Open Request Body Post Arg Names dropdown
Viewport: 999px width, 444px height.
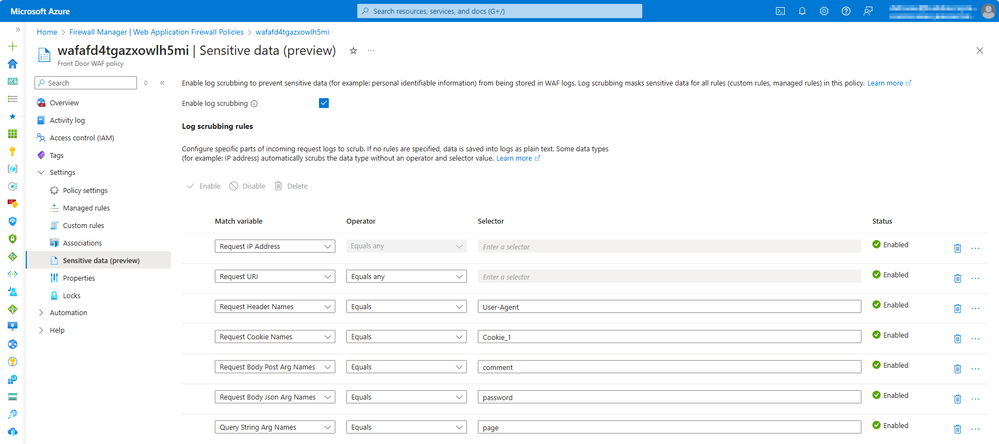point(275,367)
